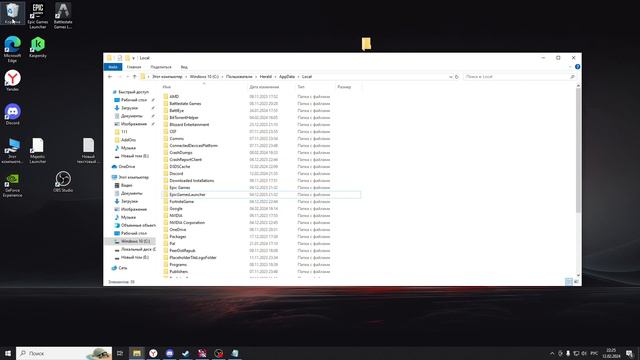Open the Файл tab in Explorer
640x360 pixels.
(113, 67)
